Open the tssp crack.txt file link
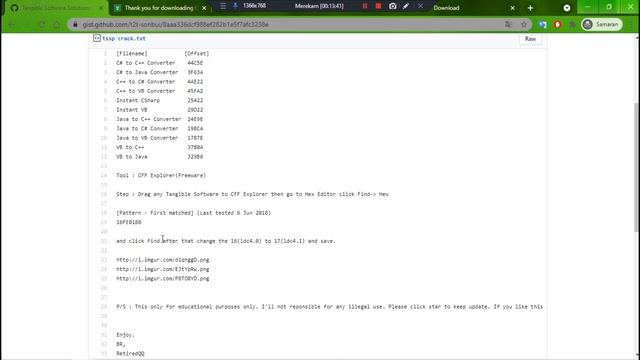 (x=124, y=38)
